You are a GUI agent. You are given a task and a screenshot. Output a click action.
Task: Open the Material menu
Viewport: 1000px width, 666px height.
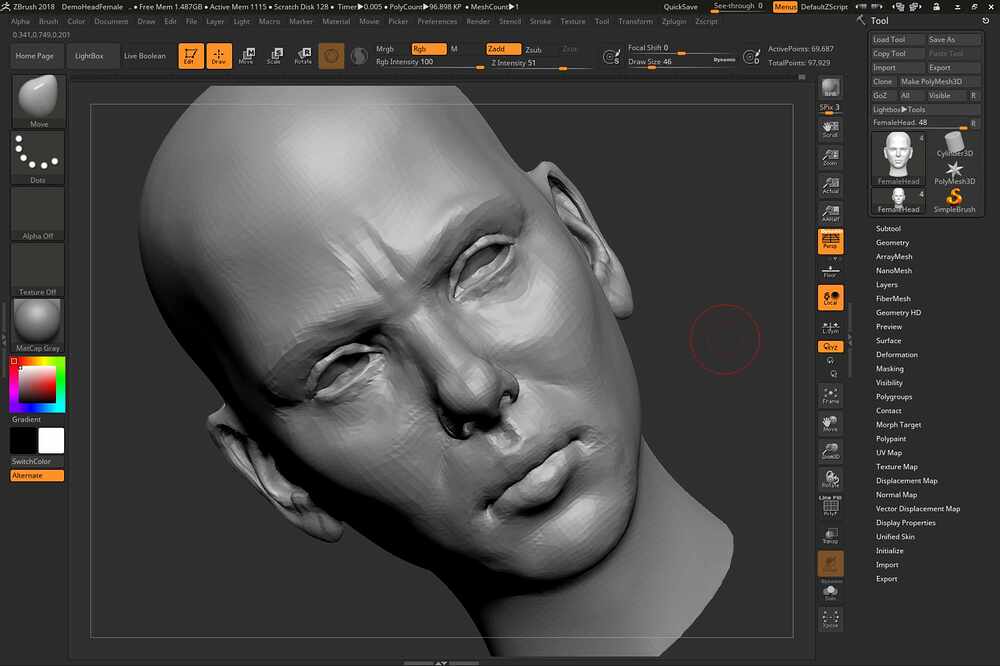(336, 21)
